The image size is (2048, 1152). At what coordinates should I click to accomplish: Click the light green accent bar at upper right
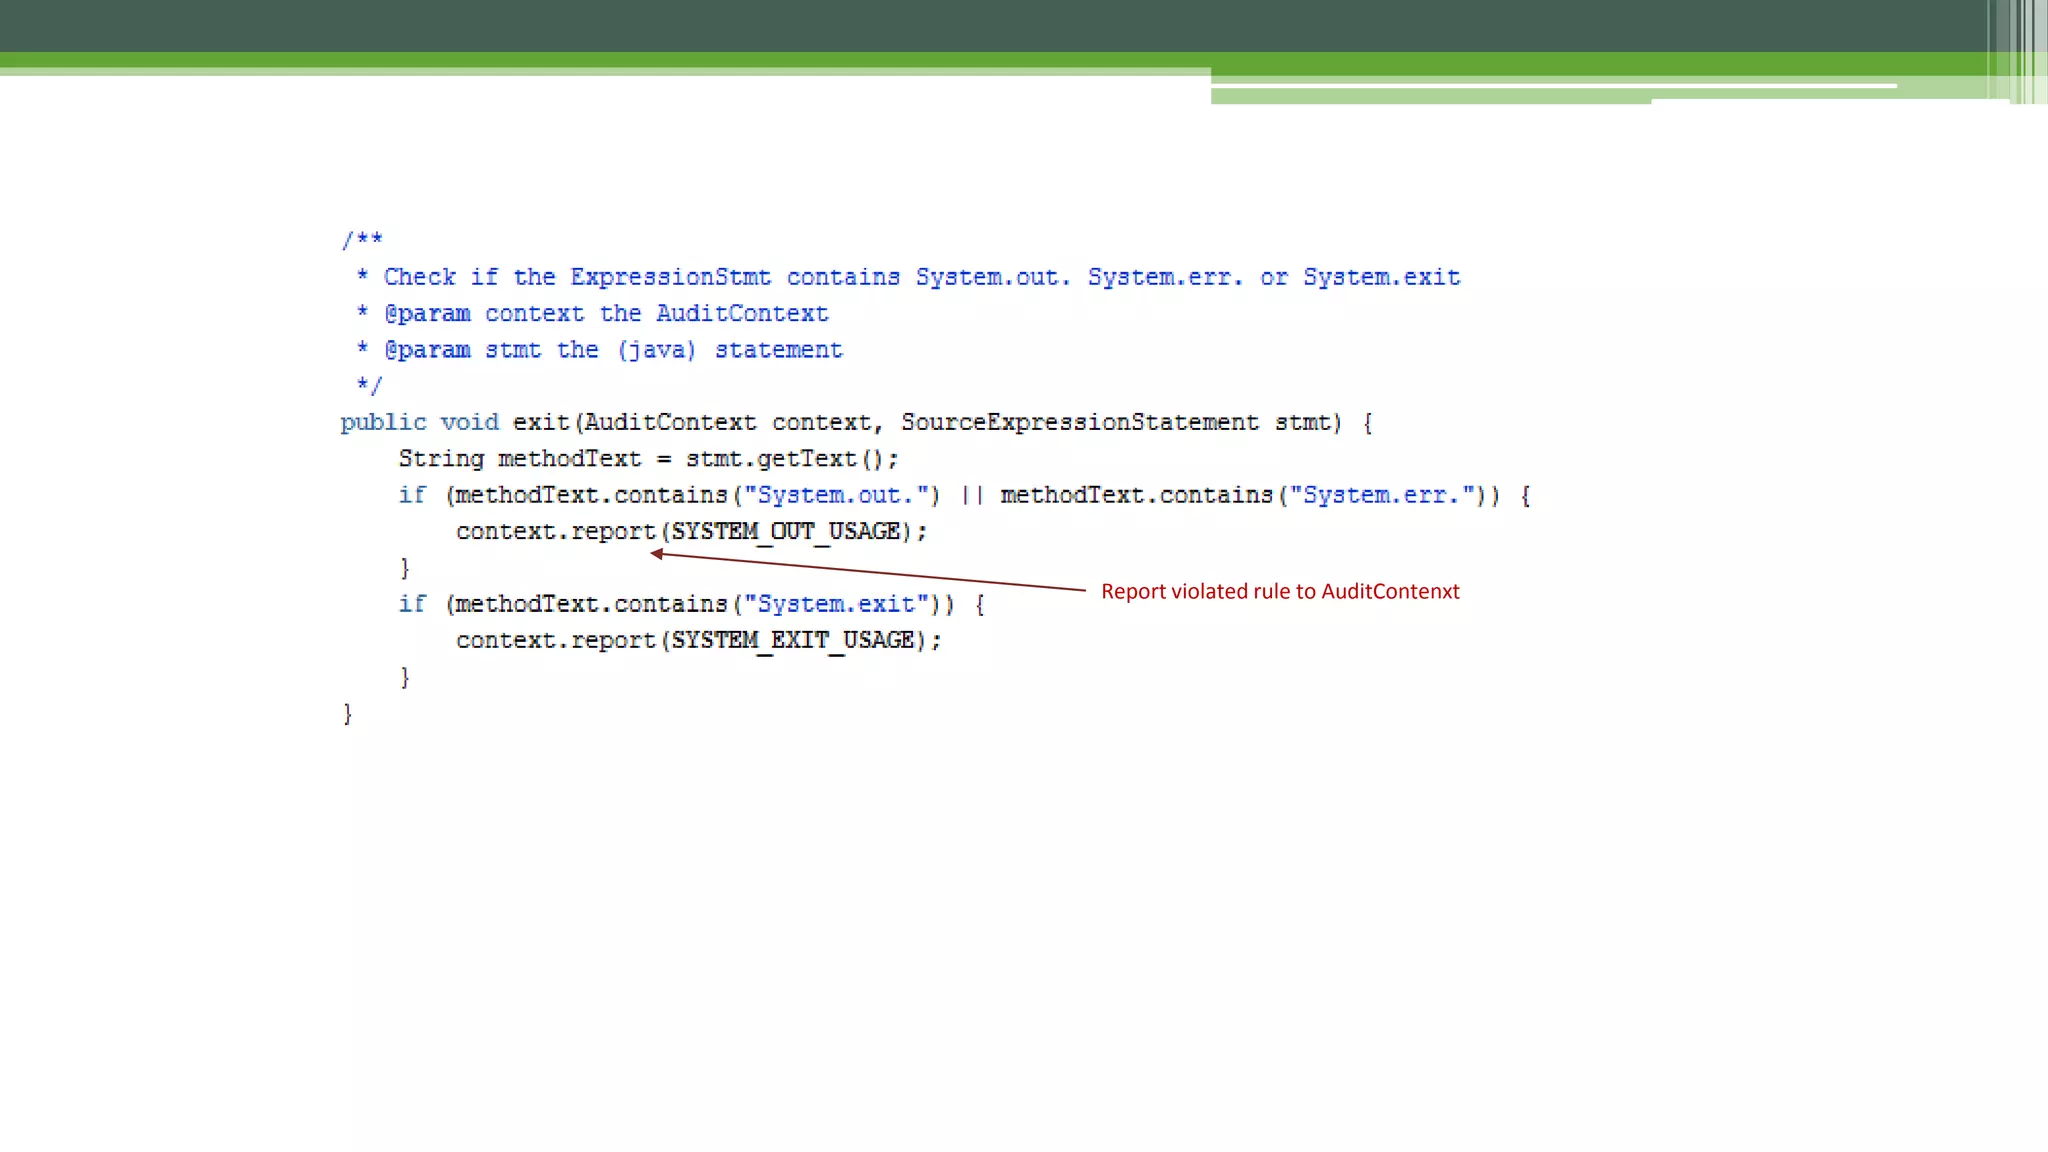[1430, 96]
